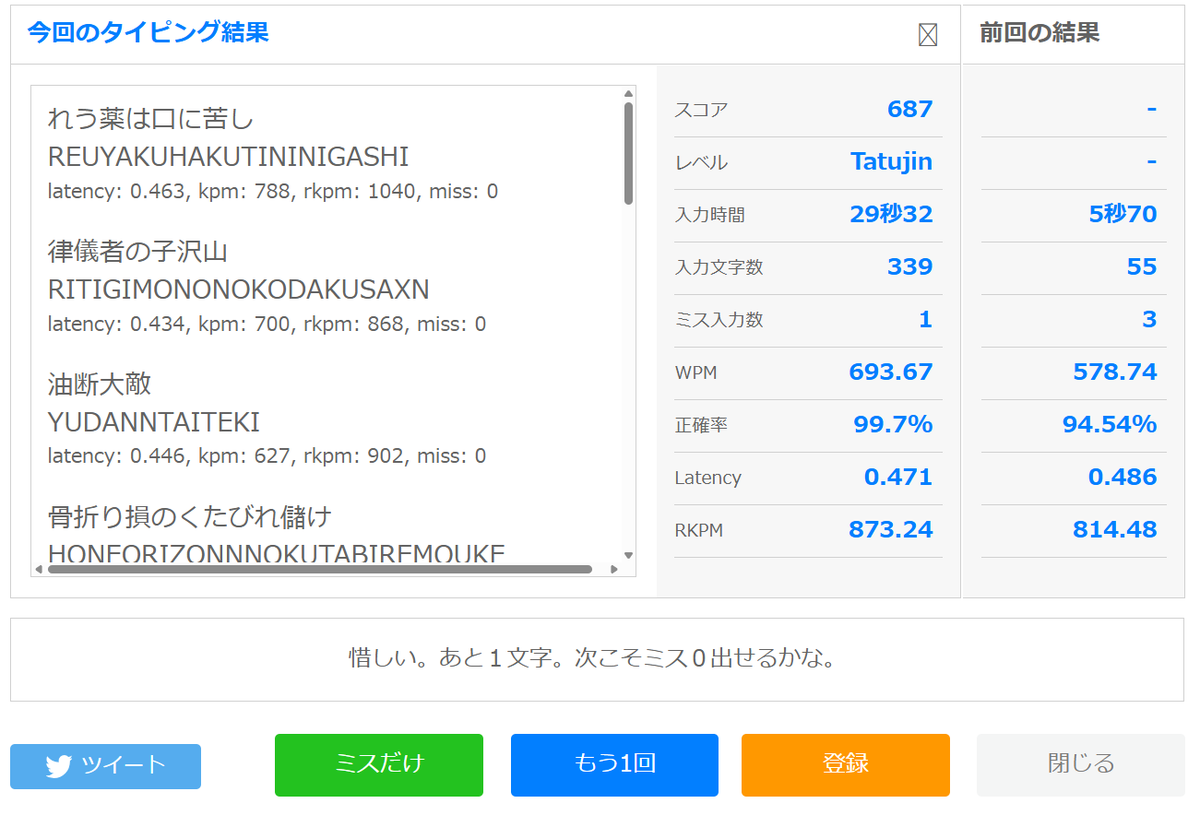Click the previous WPM value 578.74
Viewport: 1200px width, 827px height.
[1115, 372]
